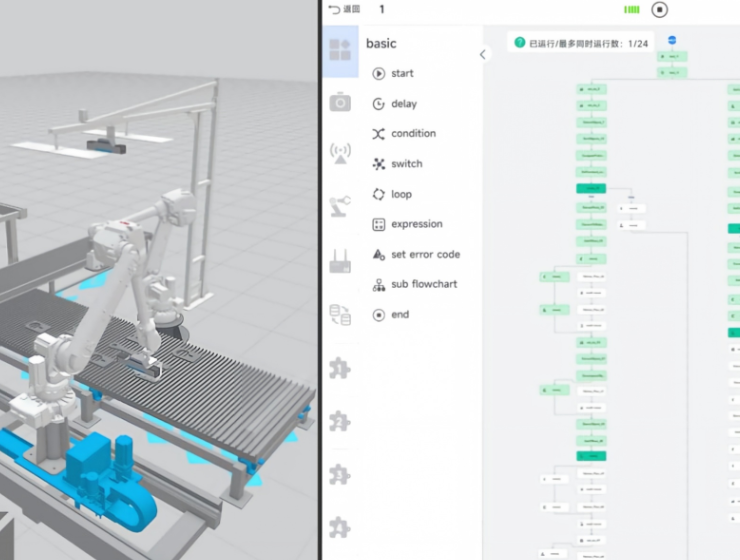This screenshot has width=740, height=560.
Task: Open the database exchange category
Action: 340,315
